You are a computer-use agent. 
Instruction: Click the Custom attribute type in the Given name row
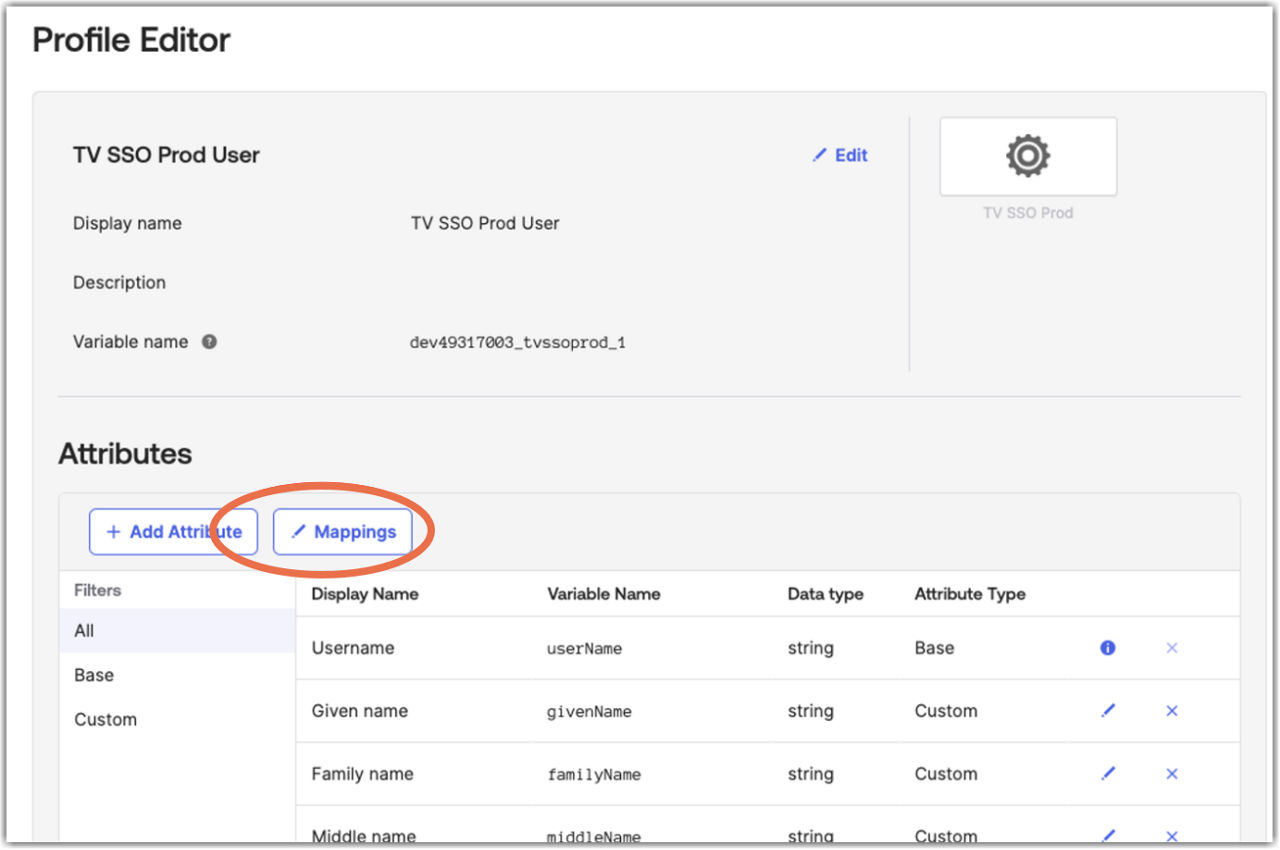click(x=946, y=711)
